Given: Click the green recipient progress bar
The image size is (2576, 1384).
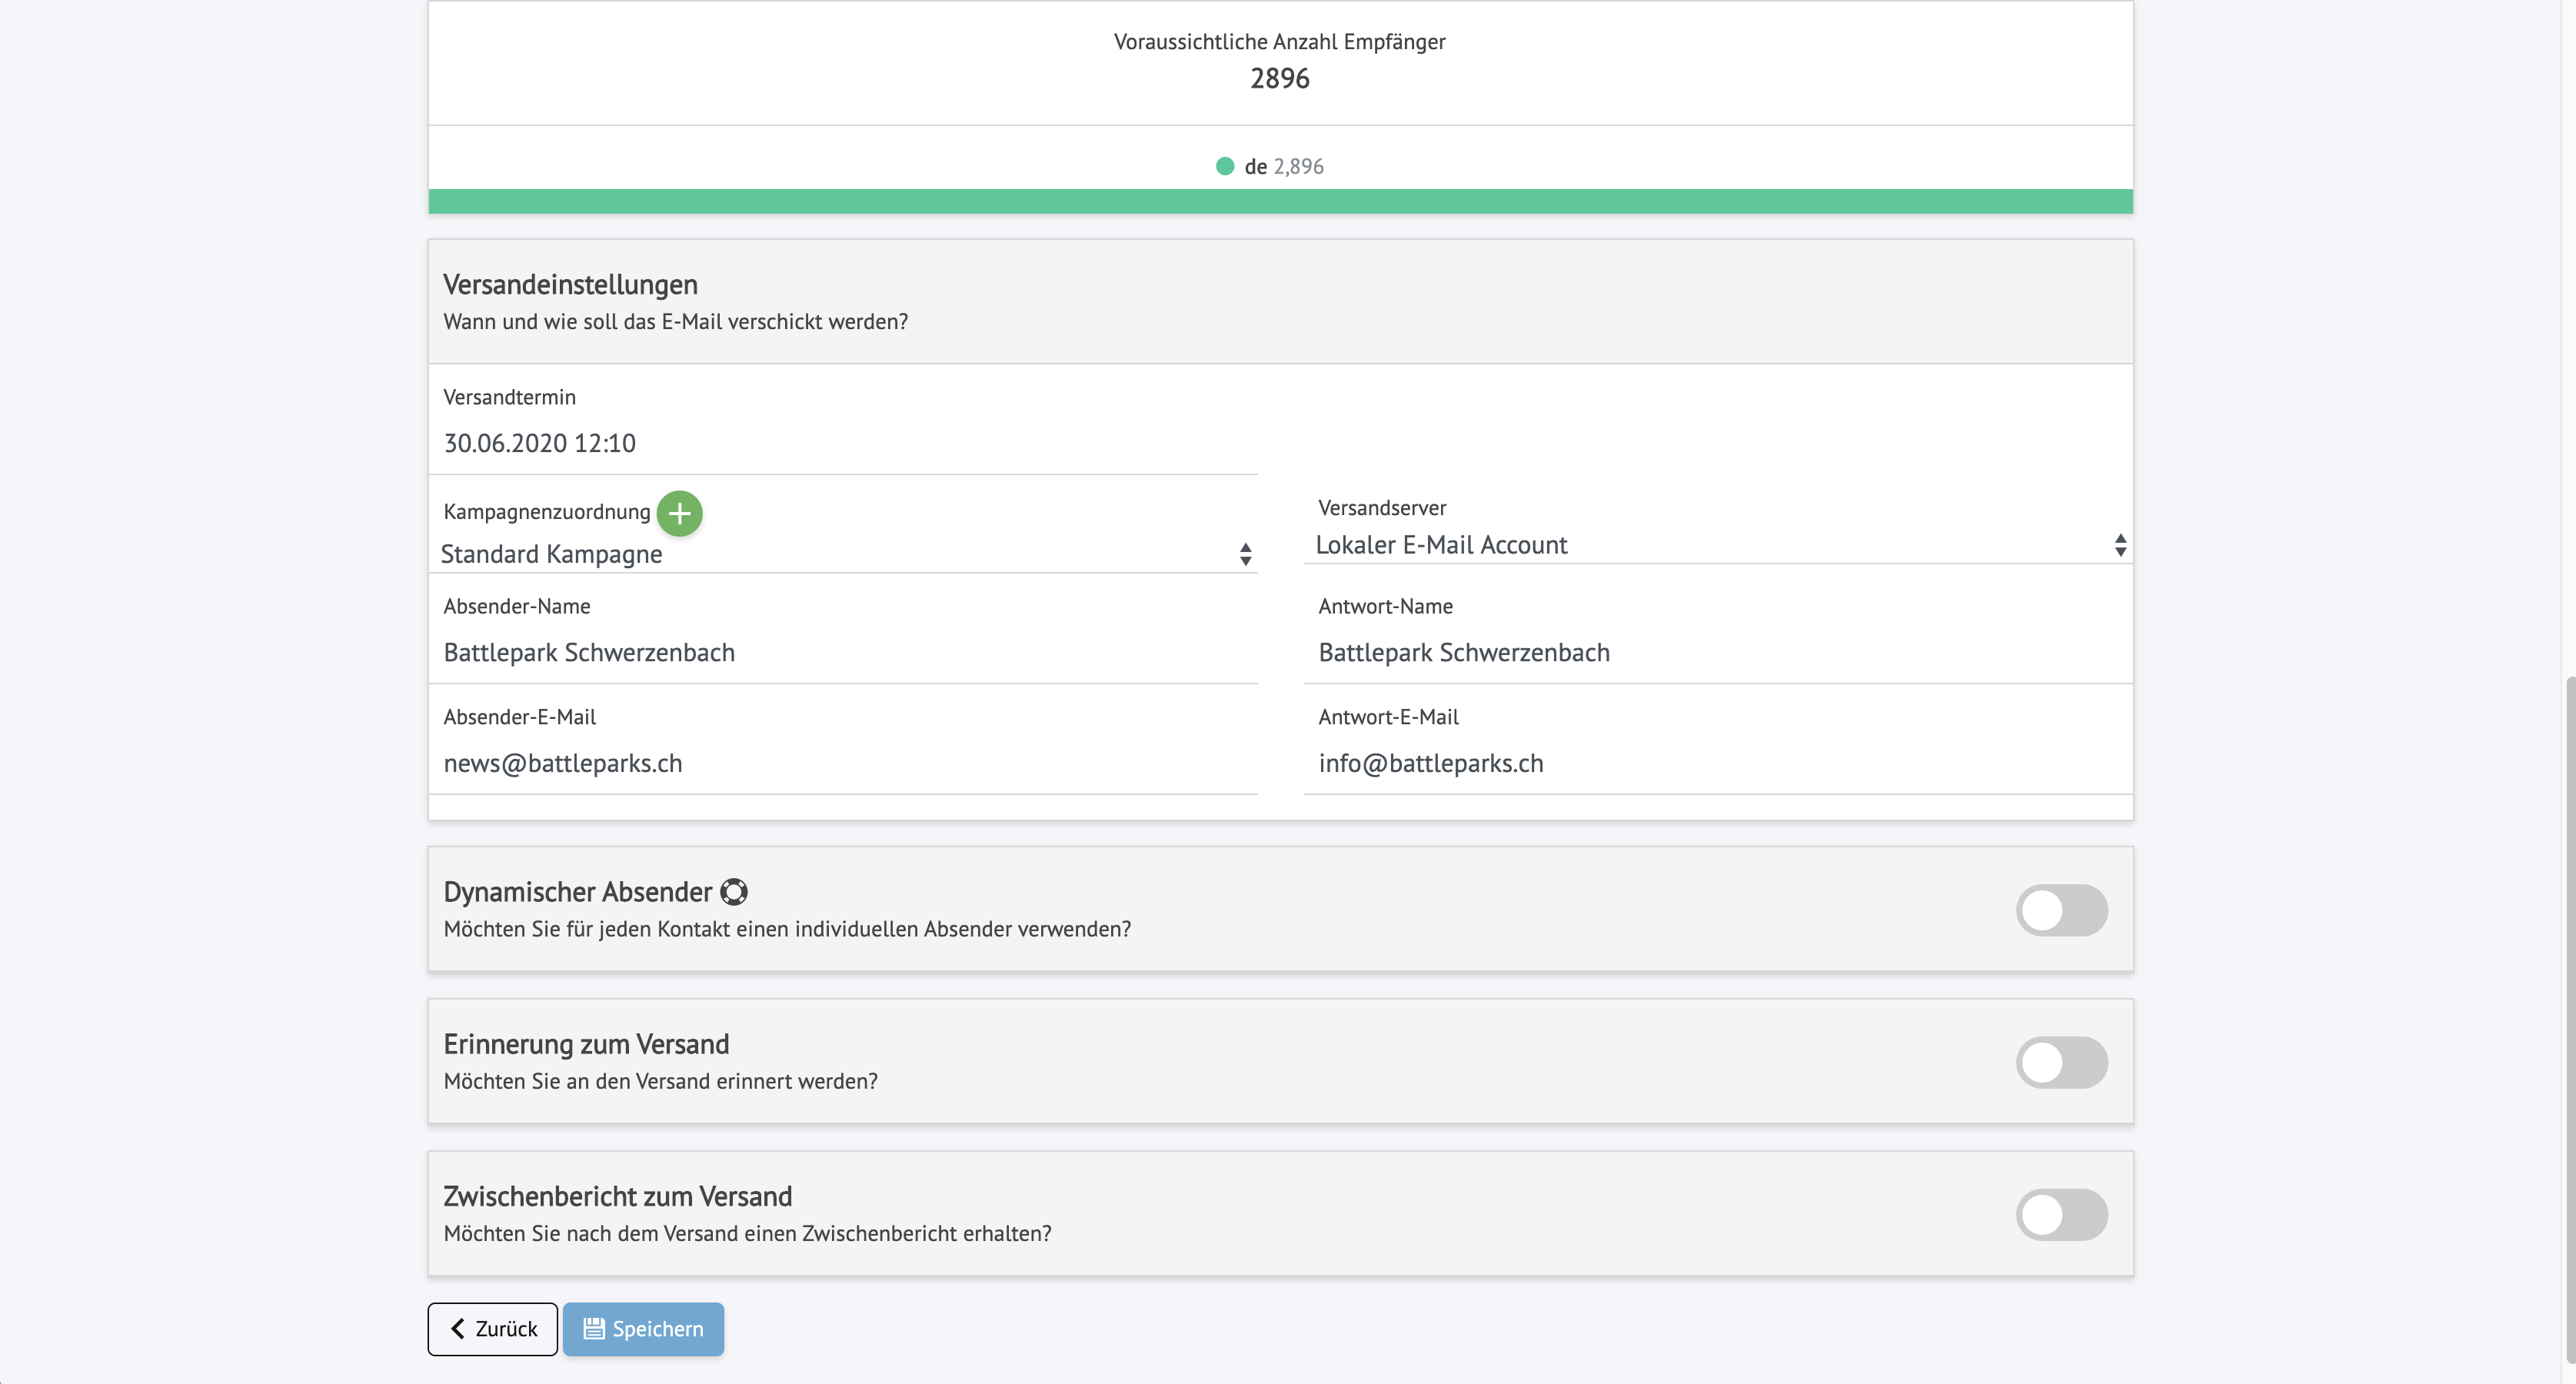Looking at the screenshot, I should click(x=1280, y=201).
